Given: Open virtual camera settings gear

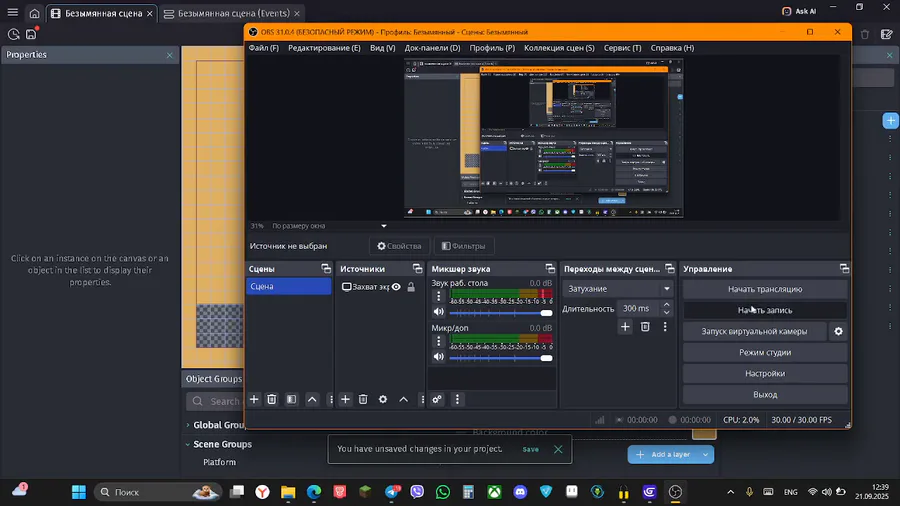Looking at the screenshot, I should pos(839,331).
